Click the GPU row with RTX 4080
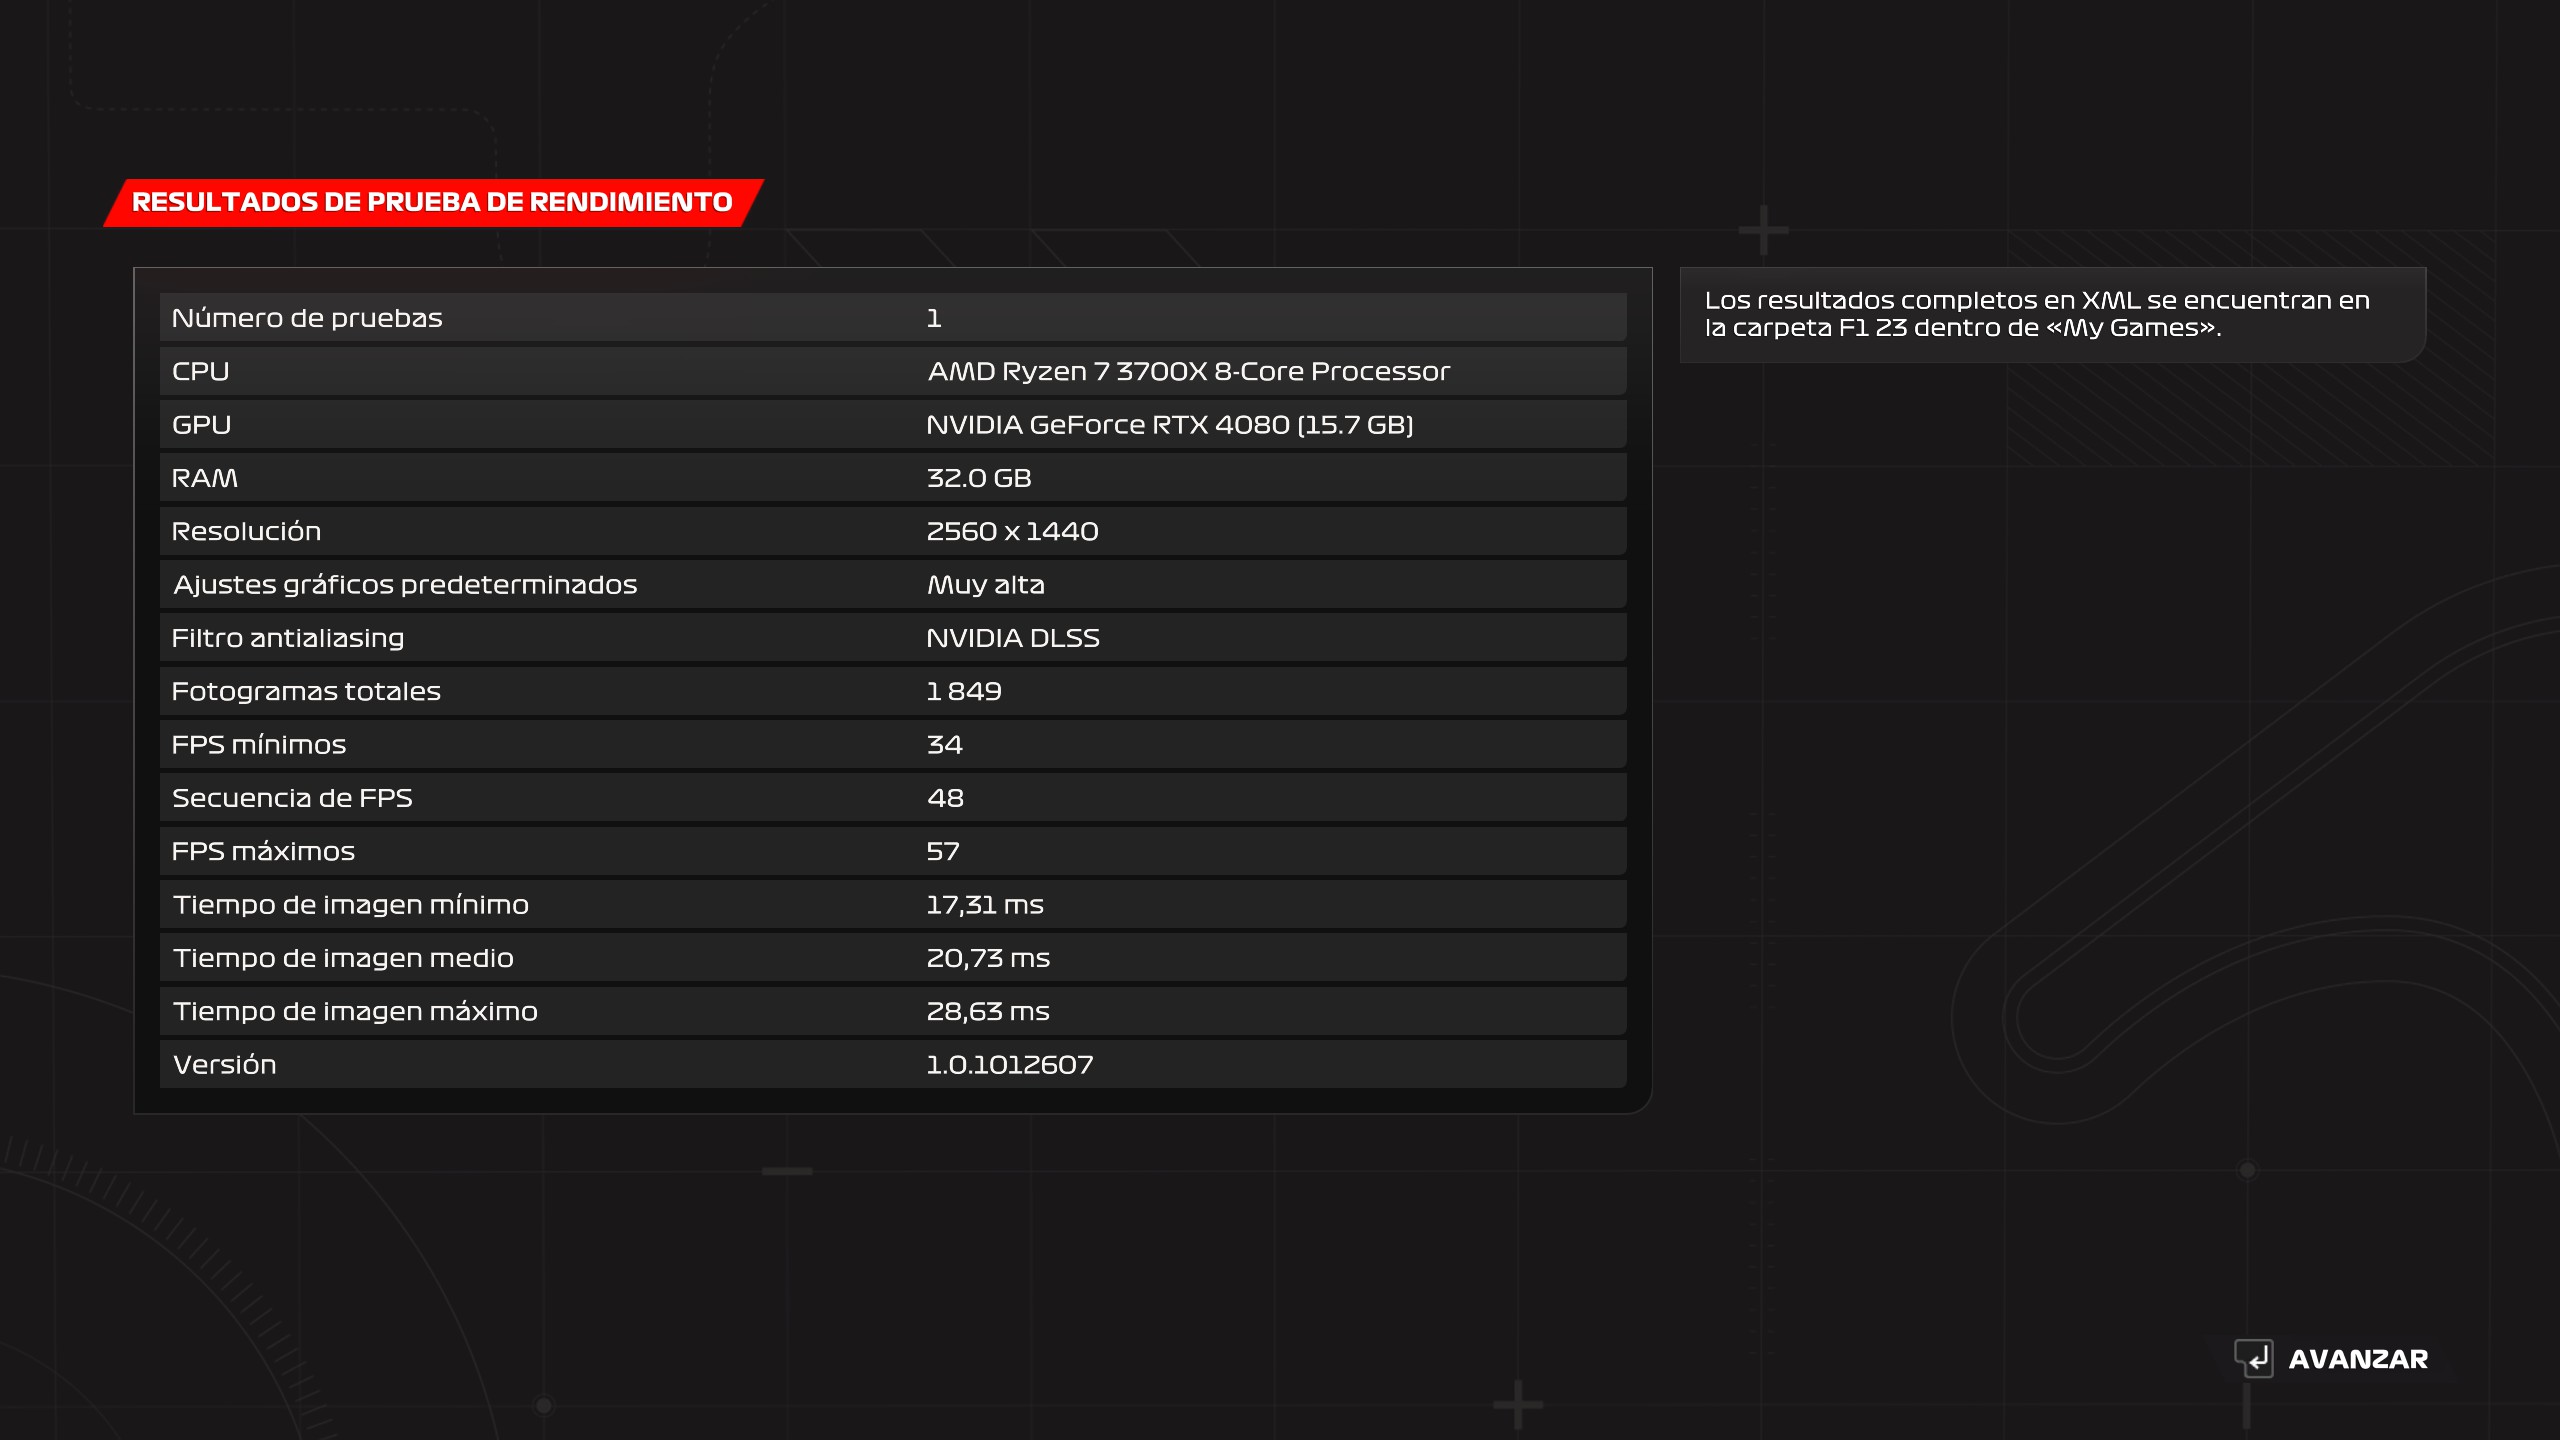Viewport: 2560px width, 1440px height. [x=892, y=425]
